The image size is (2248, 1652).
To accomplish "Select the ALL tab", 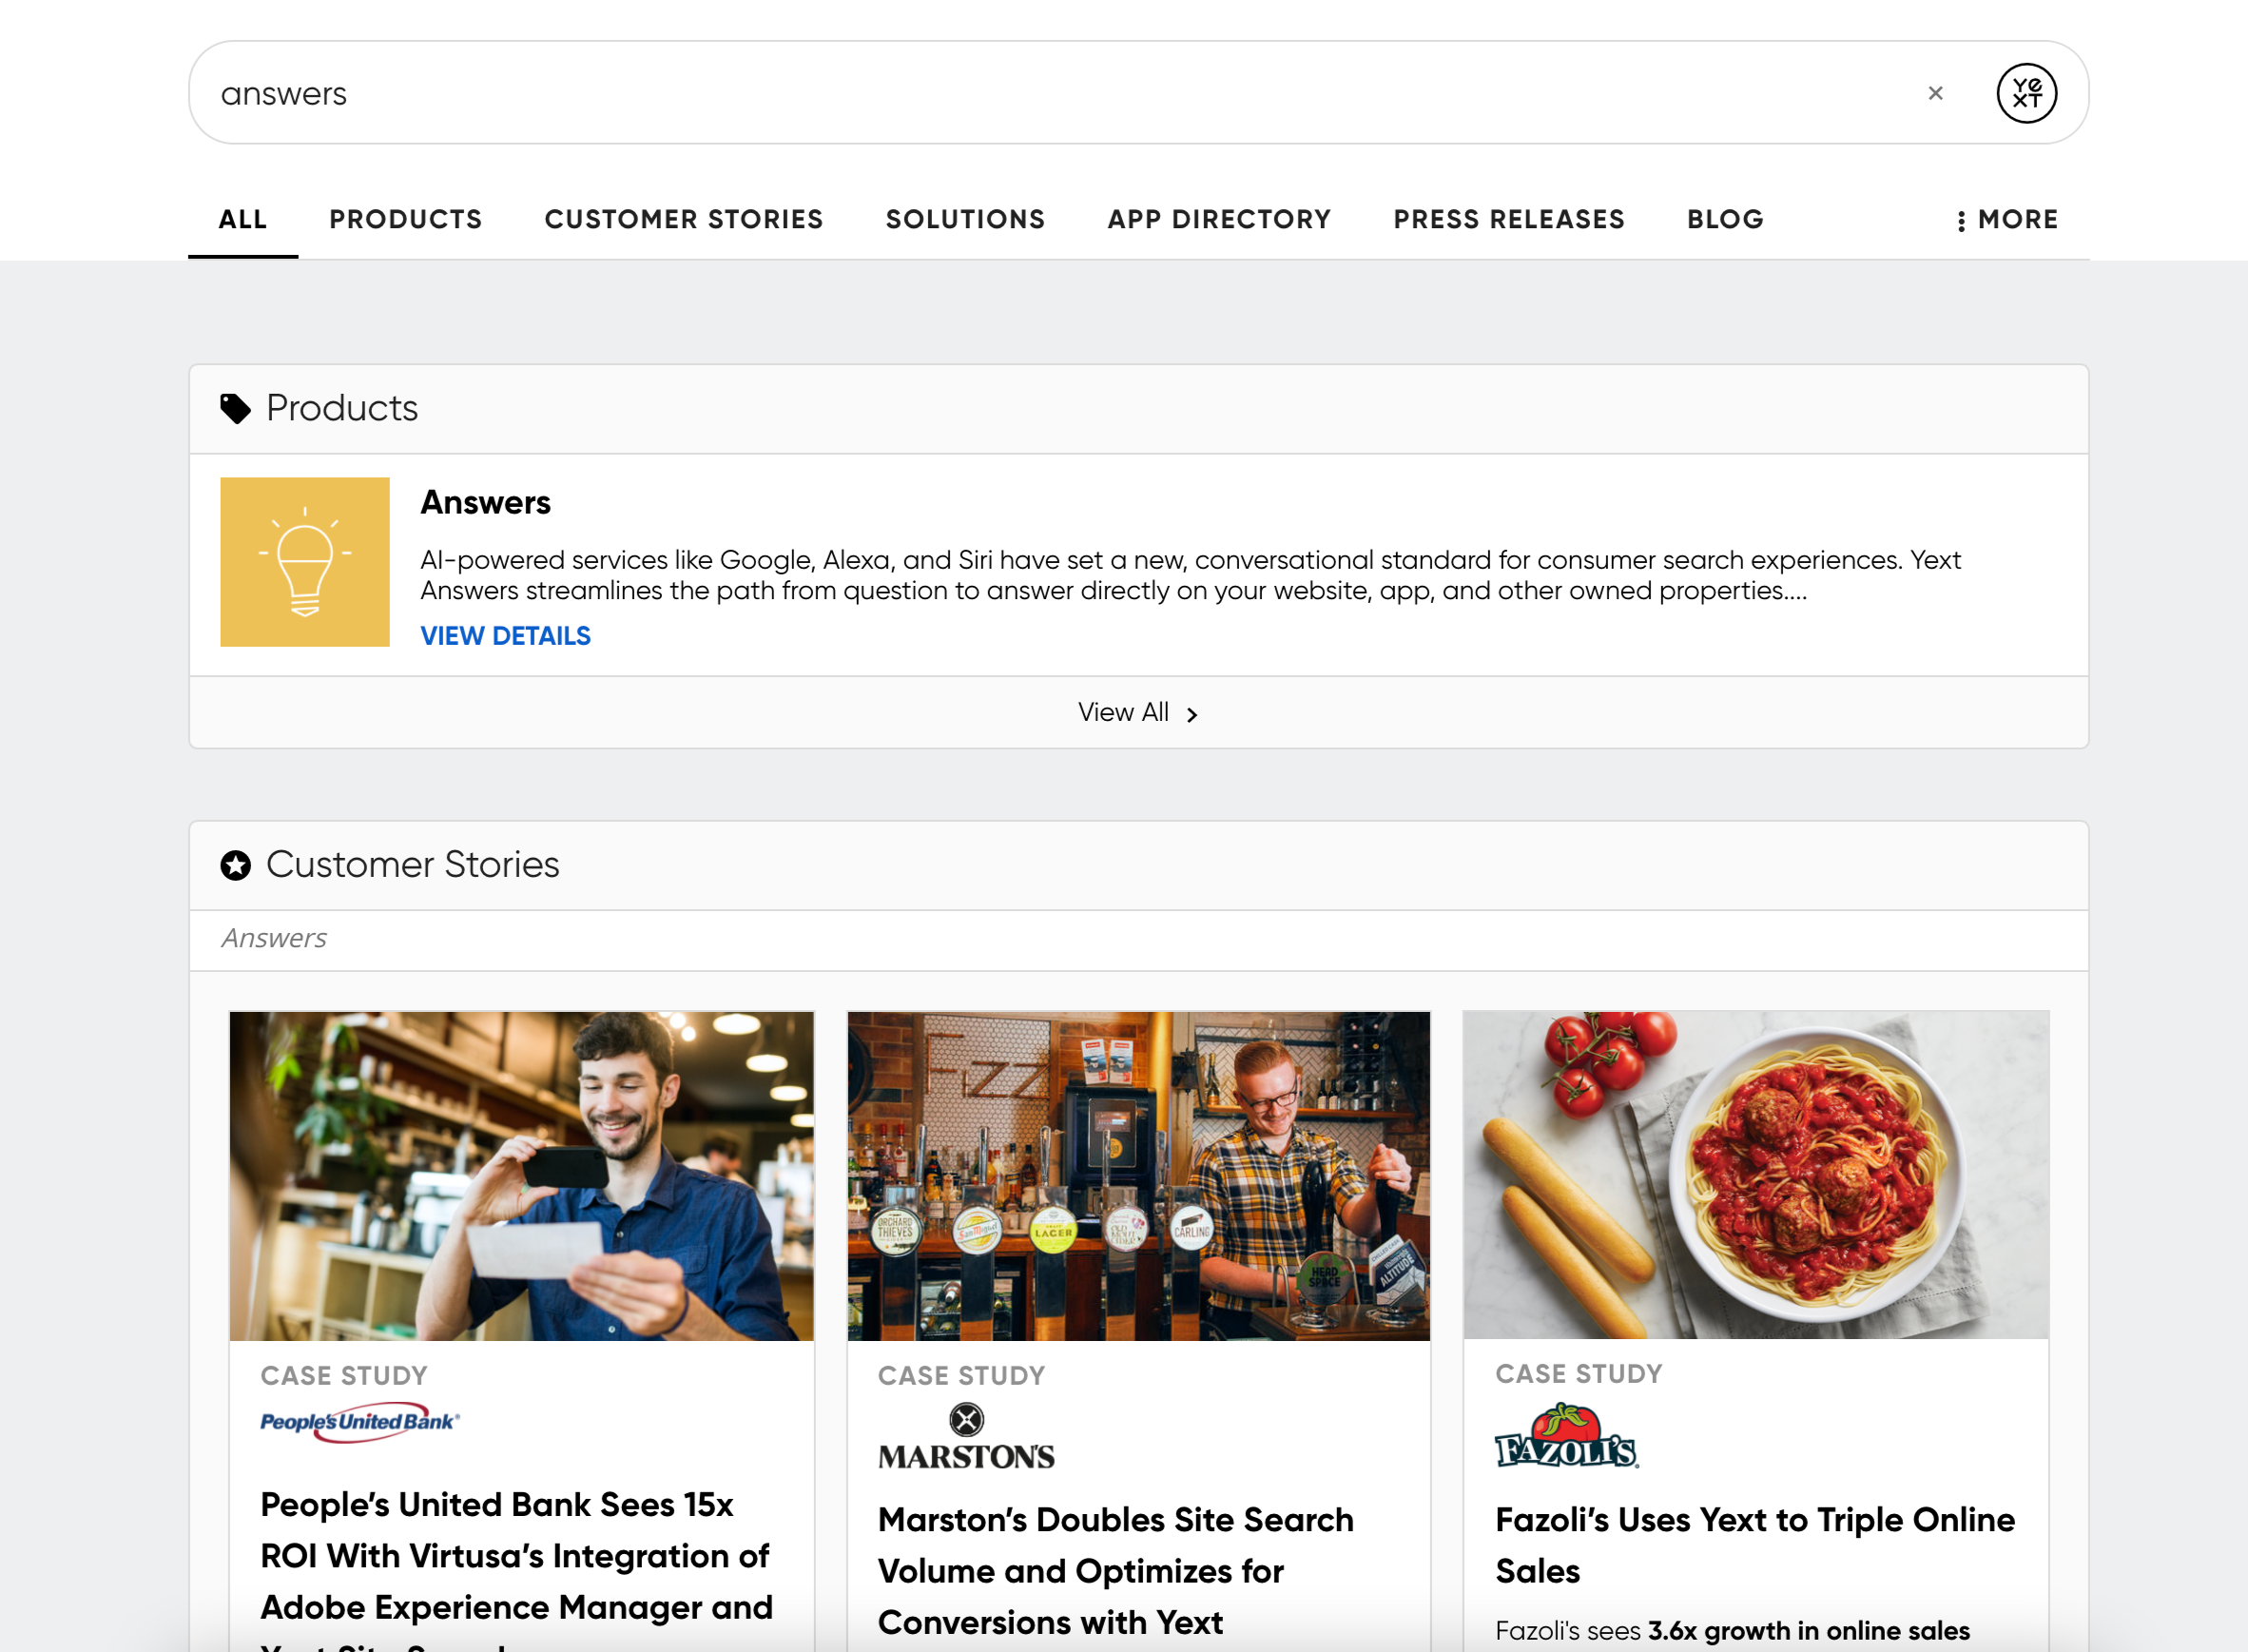I will pyautogui.click(x=243, y=219).
